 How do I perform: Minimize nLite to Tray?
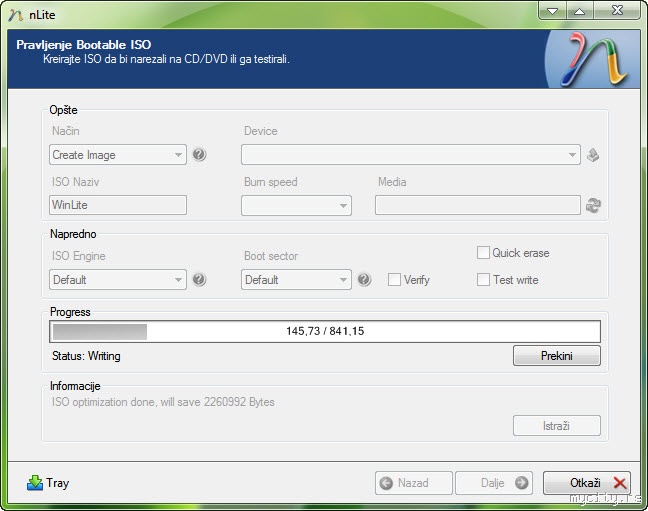point(48,483)
